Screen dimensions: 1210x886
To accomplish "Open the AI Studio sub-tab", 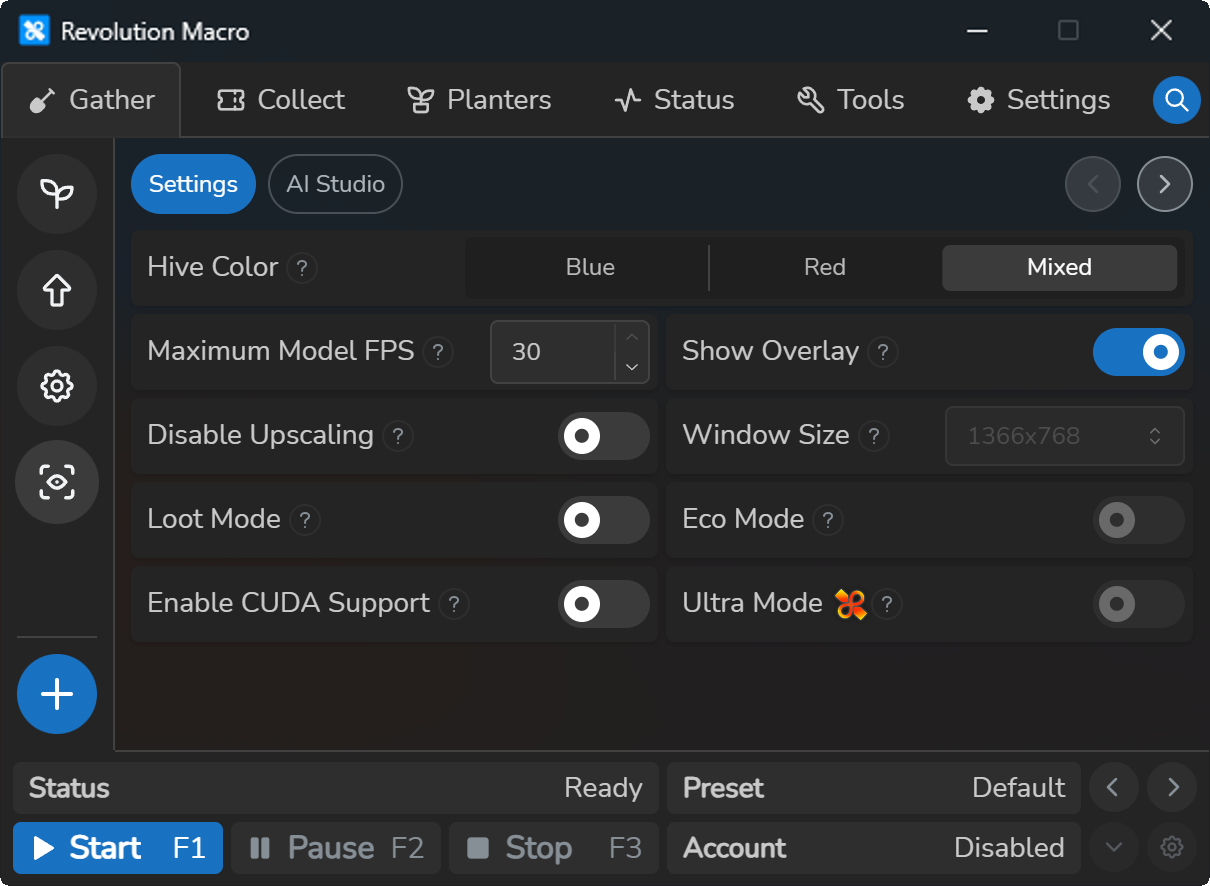I will click(336, 184).
